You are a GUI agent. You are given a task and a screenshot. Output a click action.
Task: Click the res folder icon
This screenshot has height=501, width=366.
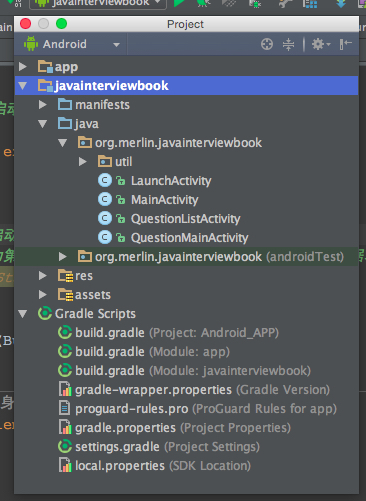click(65, 276)
